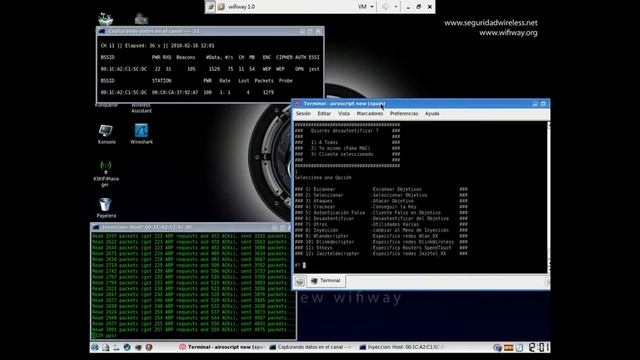Open the Vista menu in the Terminal

(x=344, y=113)
